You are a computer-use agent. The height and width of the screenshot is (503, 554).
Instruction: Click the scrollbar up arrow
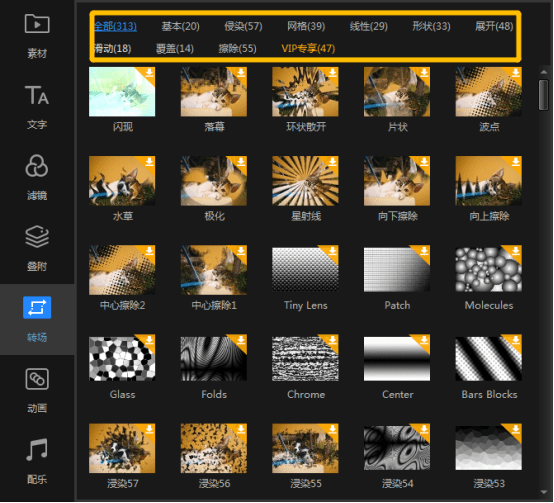click(x=544, y=72)
